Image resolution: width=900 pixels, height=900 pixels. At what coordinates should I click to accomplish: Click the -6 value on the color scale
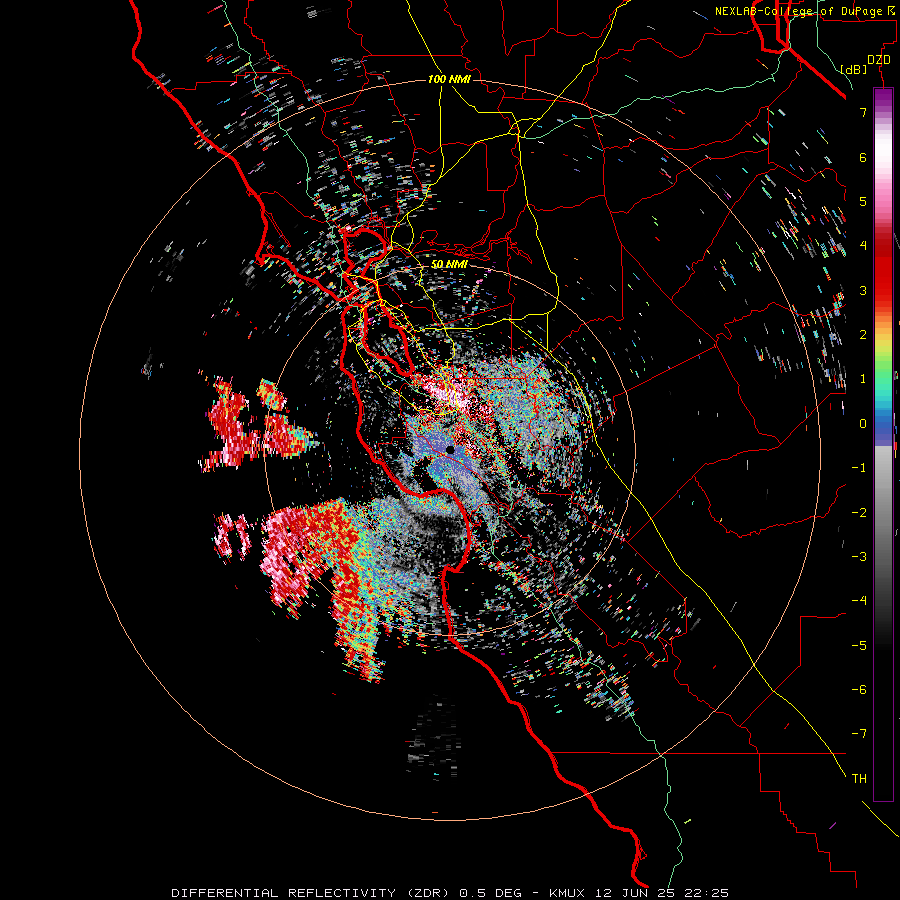pos(859,690)
